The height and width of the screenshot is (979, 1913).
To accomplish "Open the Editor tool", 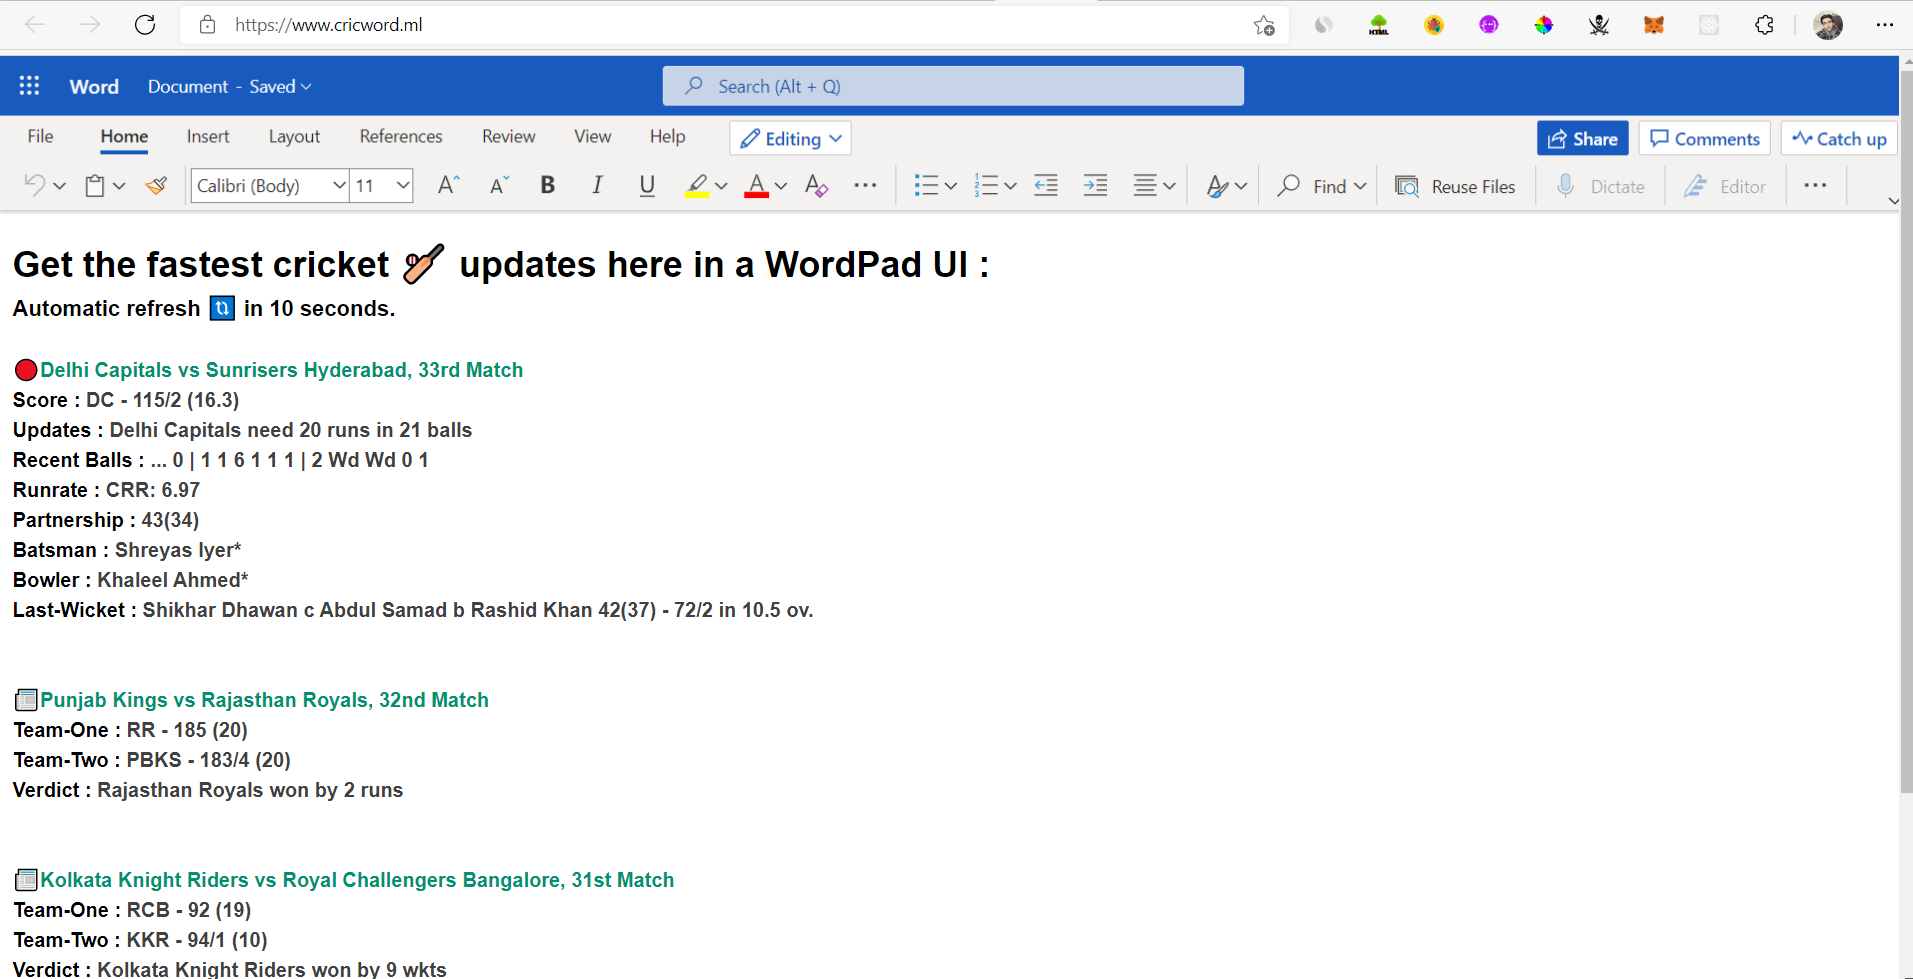I will 1725,186.
